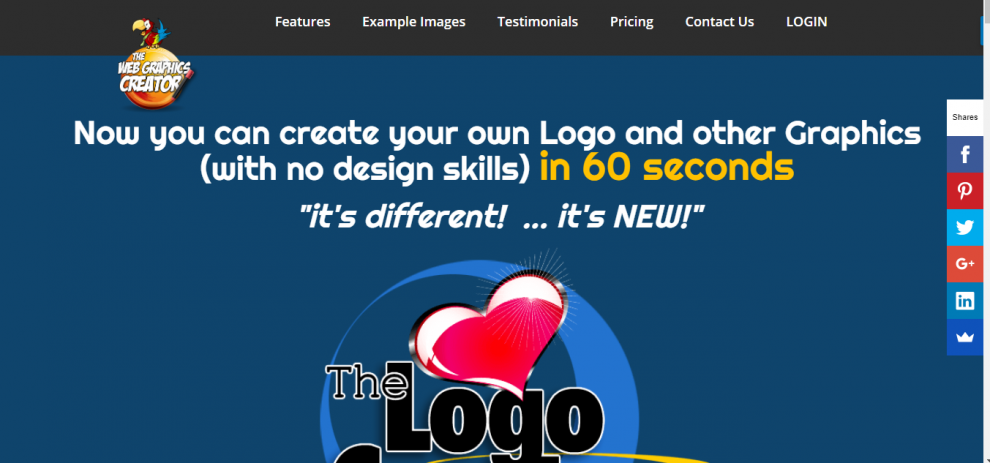The height and width of the screenshot is (463, 990).
Task: Click the LOGIN link
Action: [x=806, y=21]
